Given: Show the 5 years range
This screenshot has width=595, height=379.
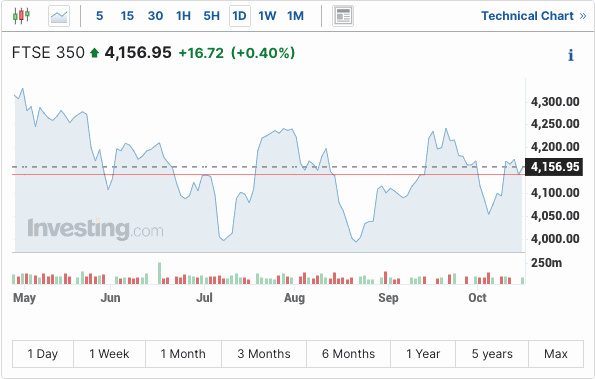Looking at the screenshot, I should (492, 354).
